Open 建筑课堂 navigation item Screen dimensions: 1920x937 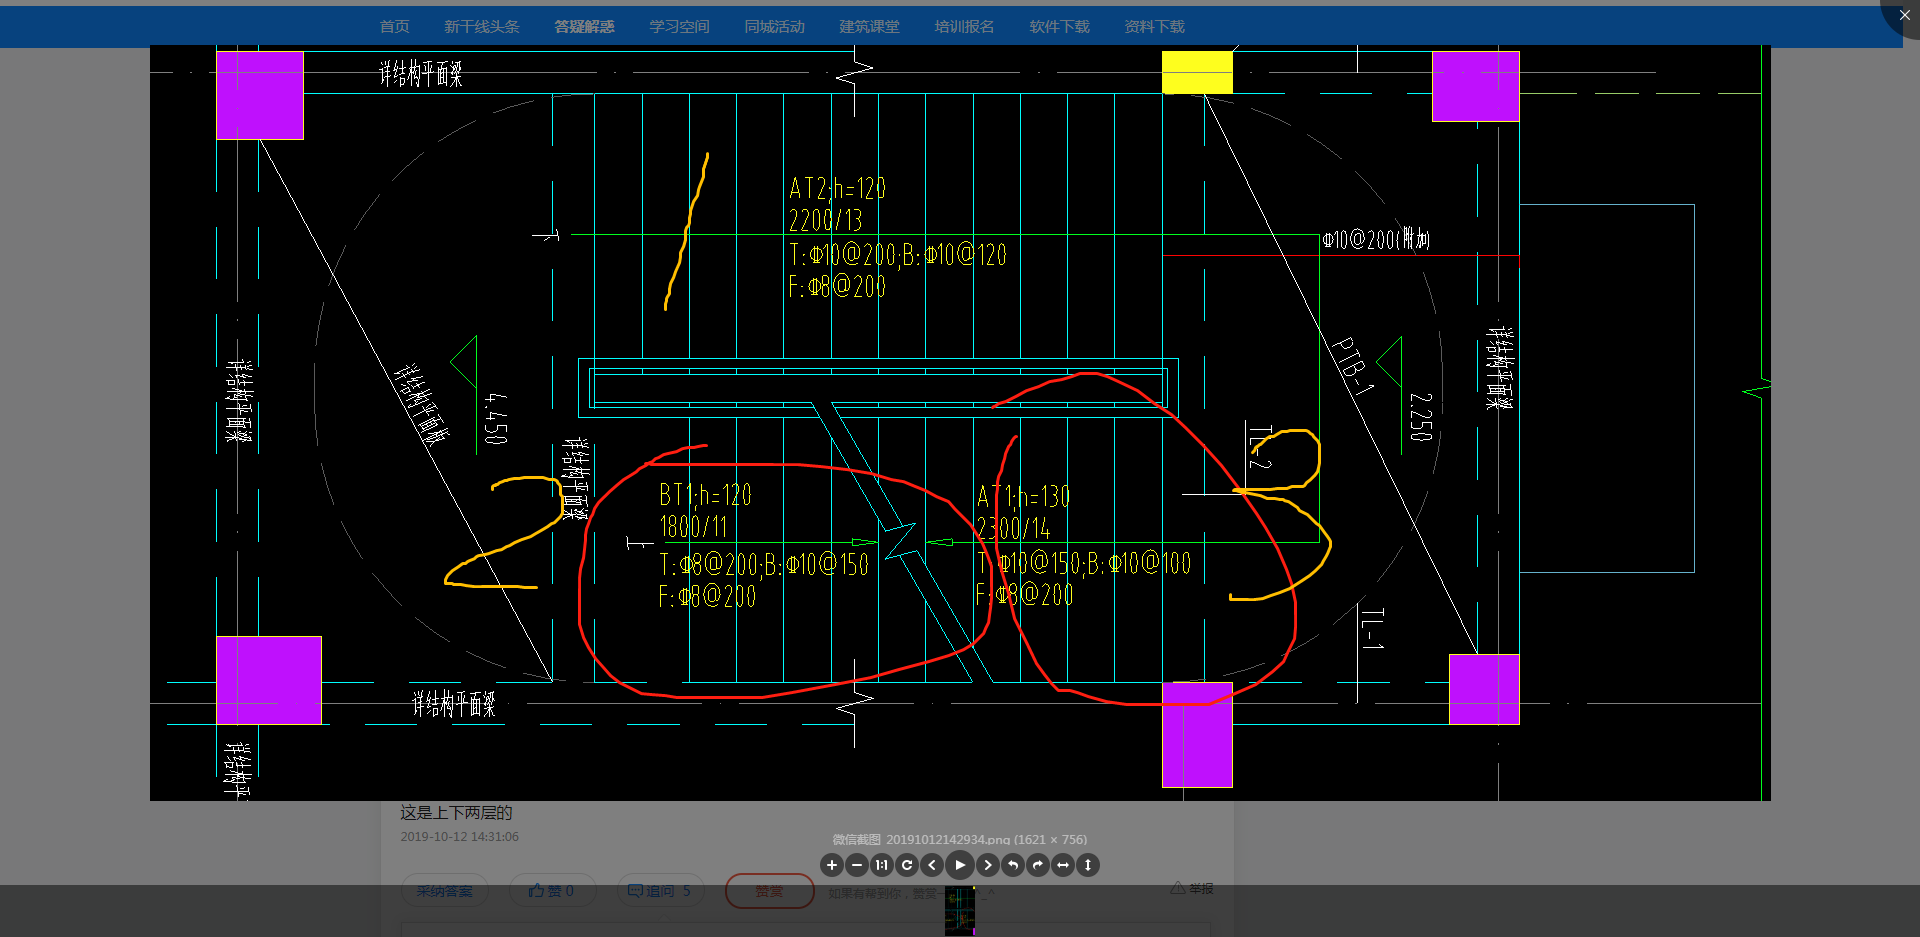click(x=869, y=27)
